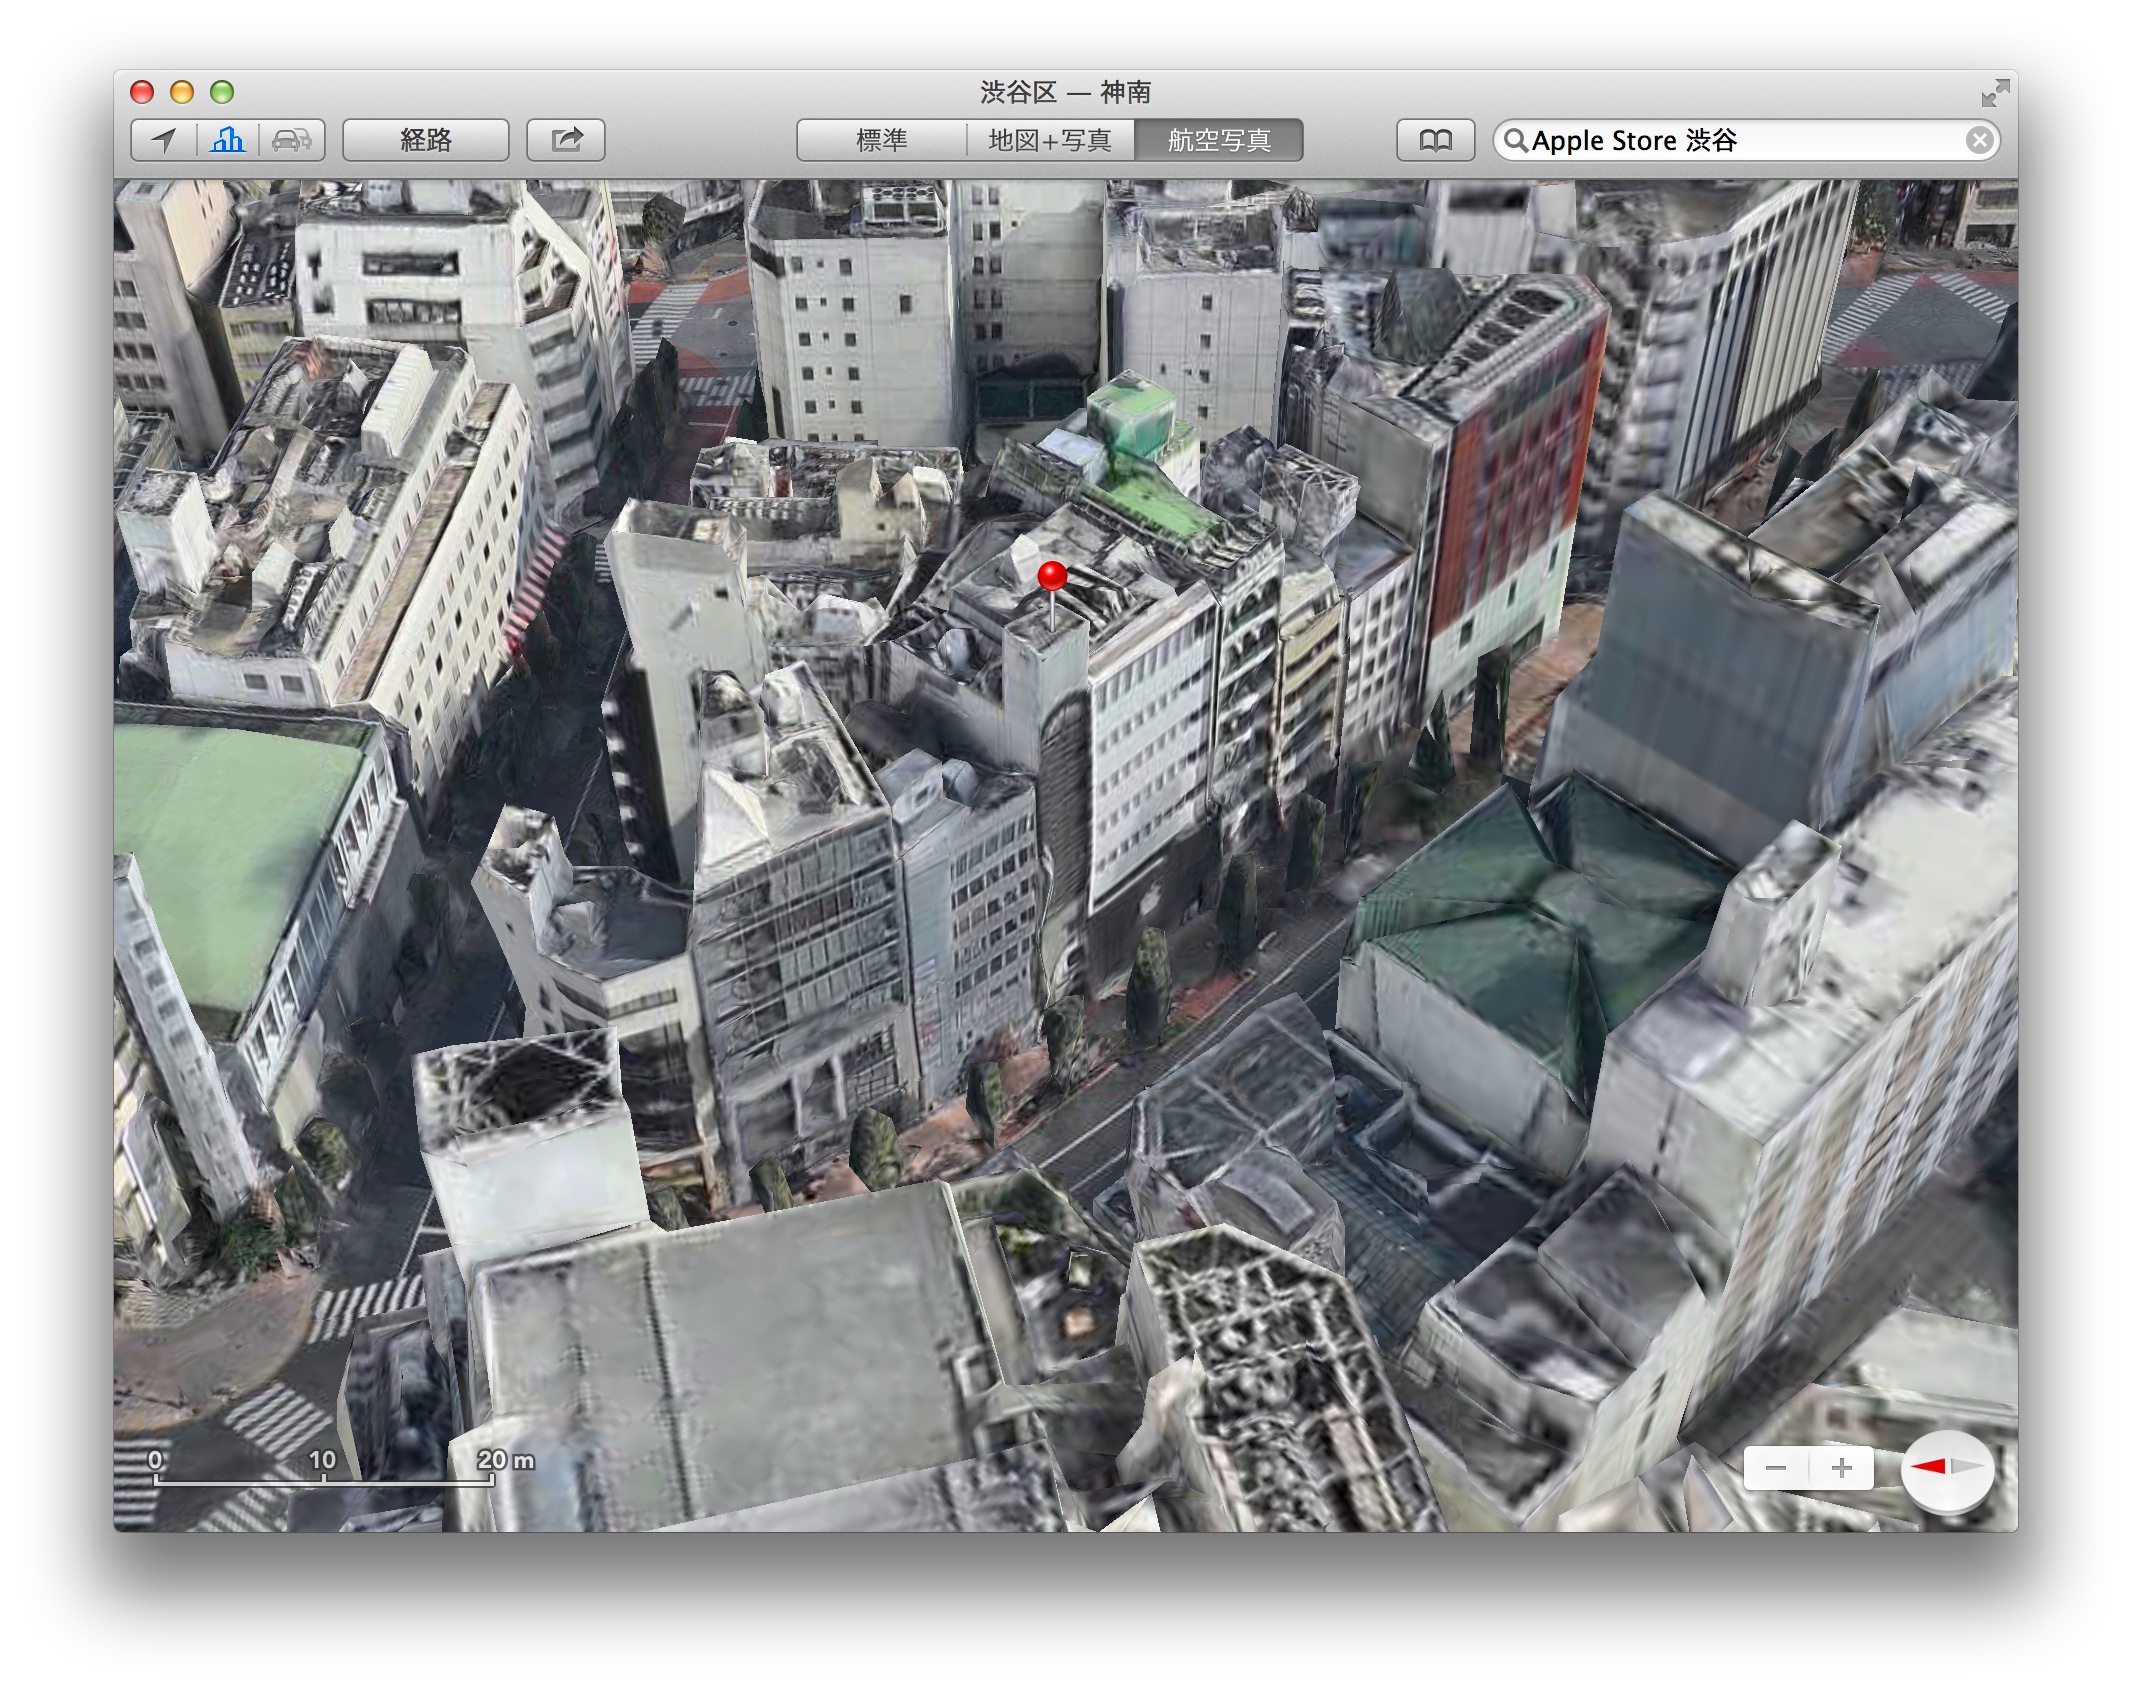
Task: Click the Apple Store 渋谷 search field
Action: click(x=1740, y=140)
